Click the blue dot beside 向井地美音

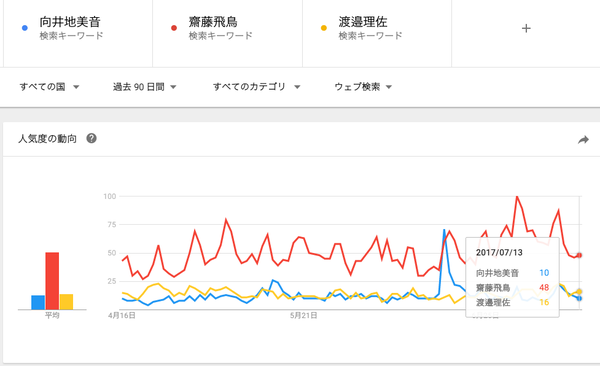click(25, 28)
